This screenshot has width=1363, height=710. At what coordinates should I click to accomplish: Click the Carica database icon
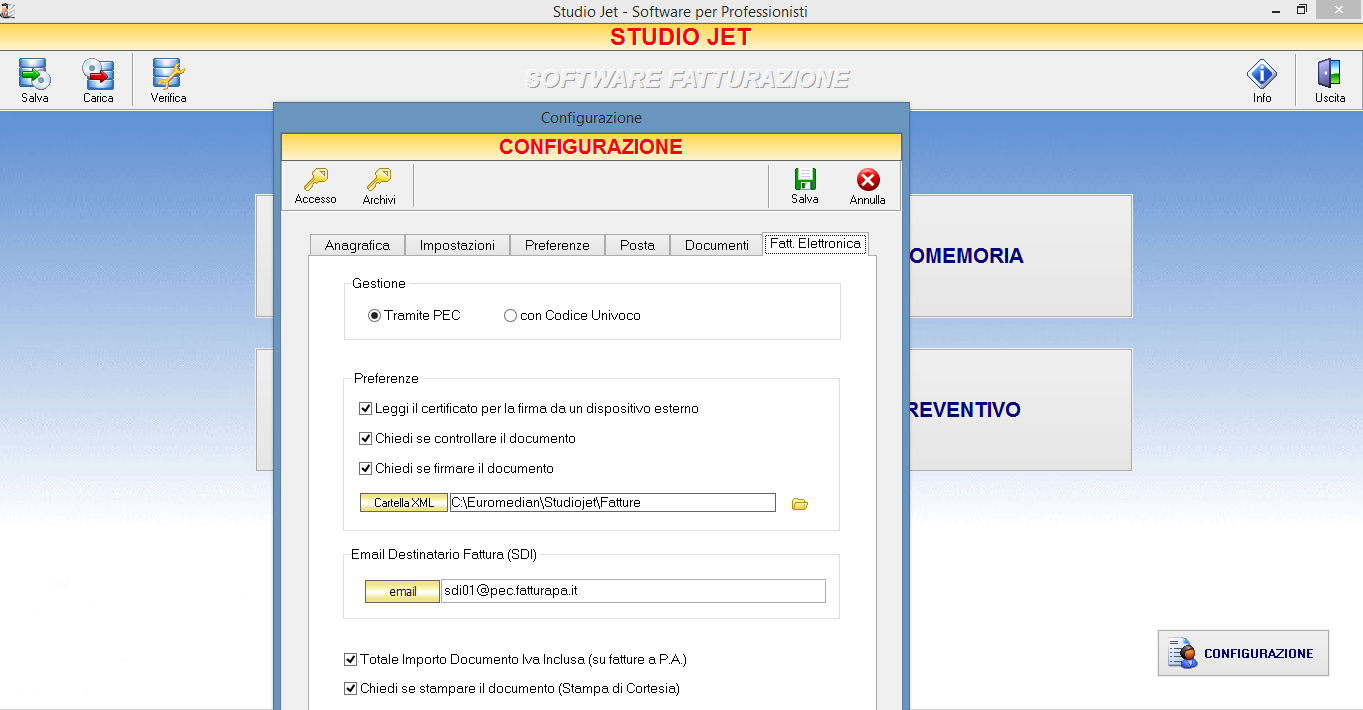[98, 75]
